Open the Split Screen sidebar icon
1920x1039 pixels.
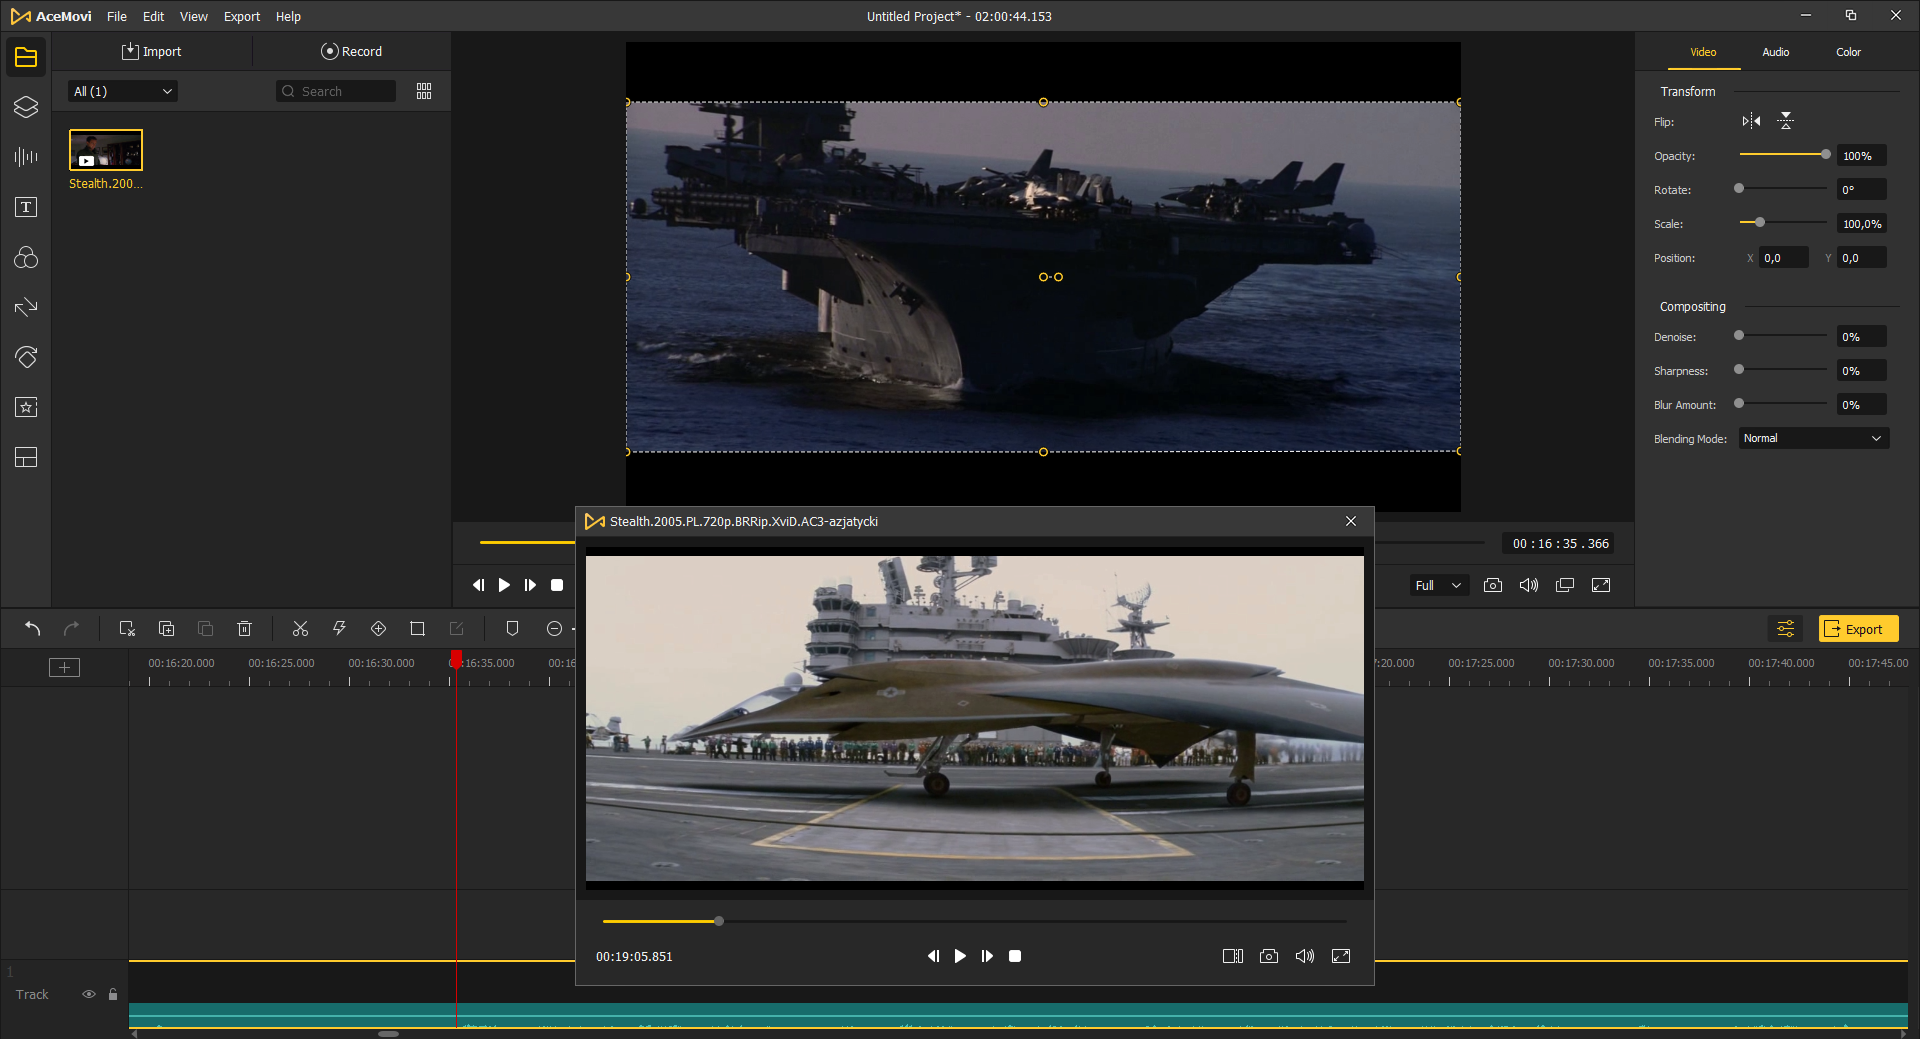click(x=26, y=457)
